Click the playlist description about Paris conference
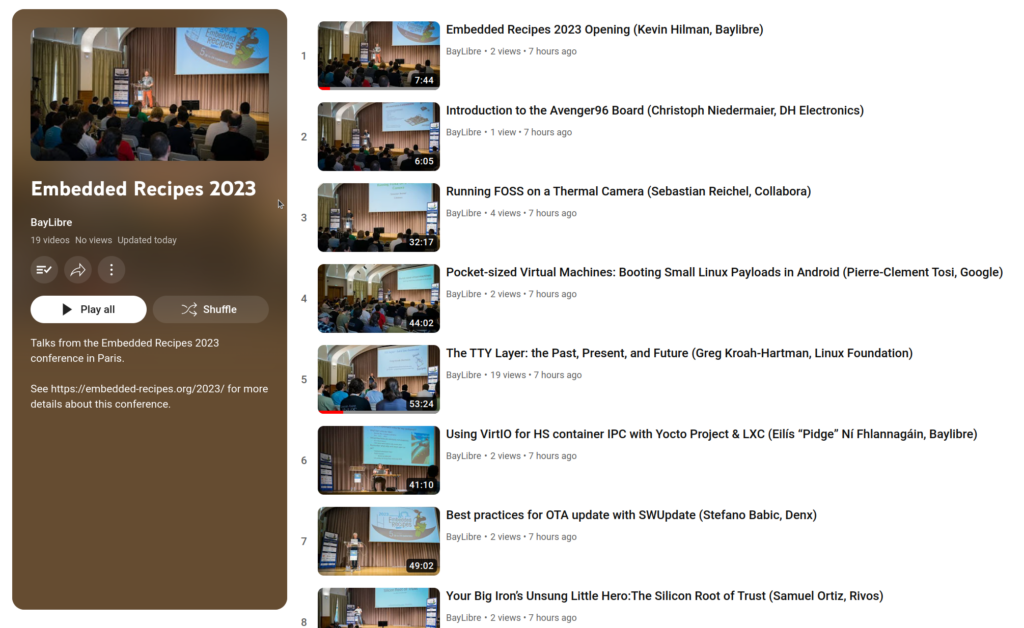 point(125,351)
